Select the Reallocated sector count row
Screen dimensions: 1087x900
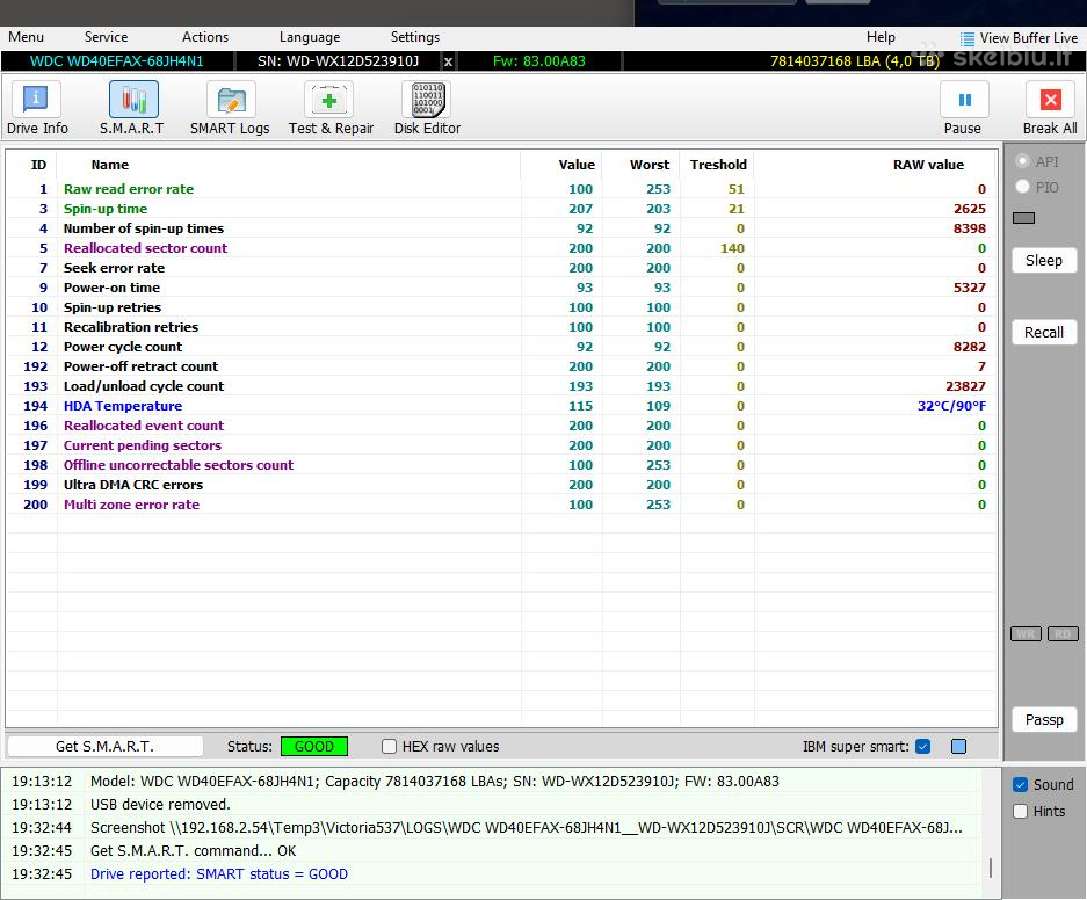(502, 248)
